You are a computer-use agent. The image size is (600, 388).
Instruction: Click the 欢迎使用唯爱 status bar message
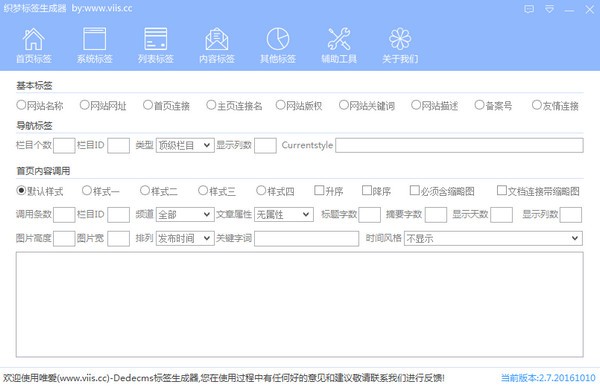pyautogui.click(x=224, y=378)
